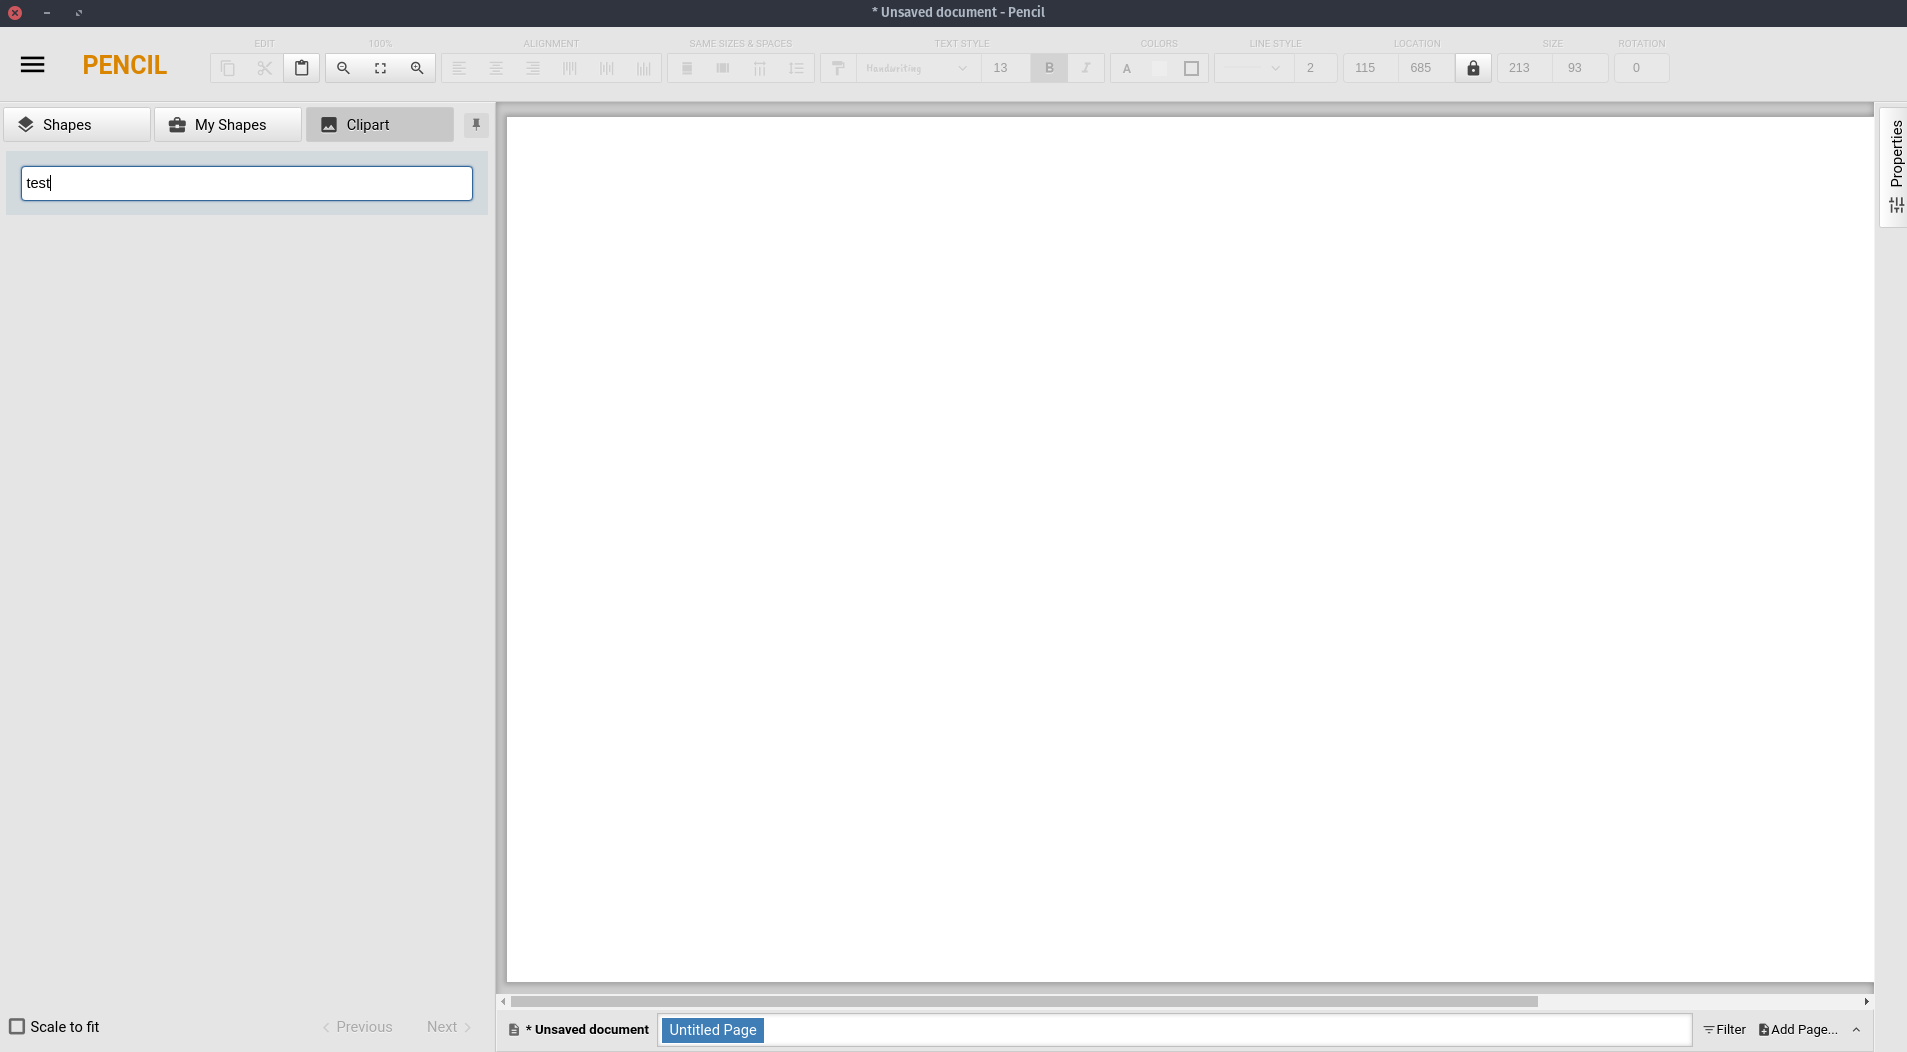Click the Cut scissors icon
The height and width of the screenshot is (1052, 1907).
pyautogui.click(x=265, y=68)
